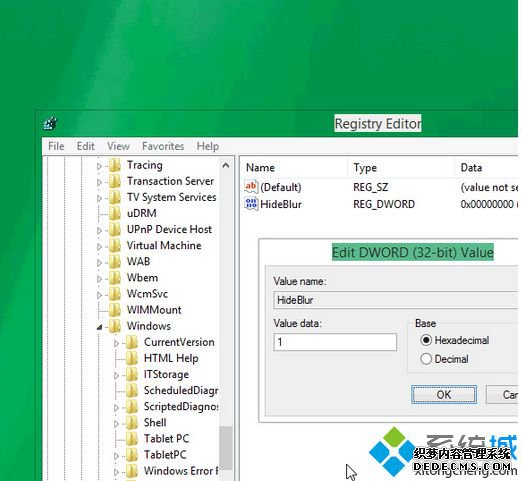Click the ScheduledDiagnostics folder icon
522x481 pixels.
point(132,390)
